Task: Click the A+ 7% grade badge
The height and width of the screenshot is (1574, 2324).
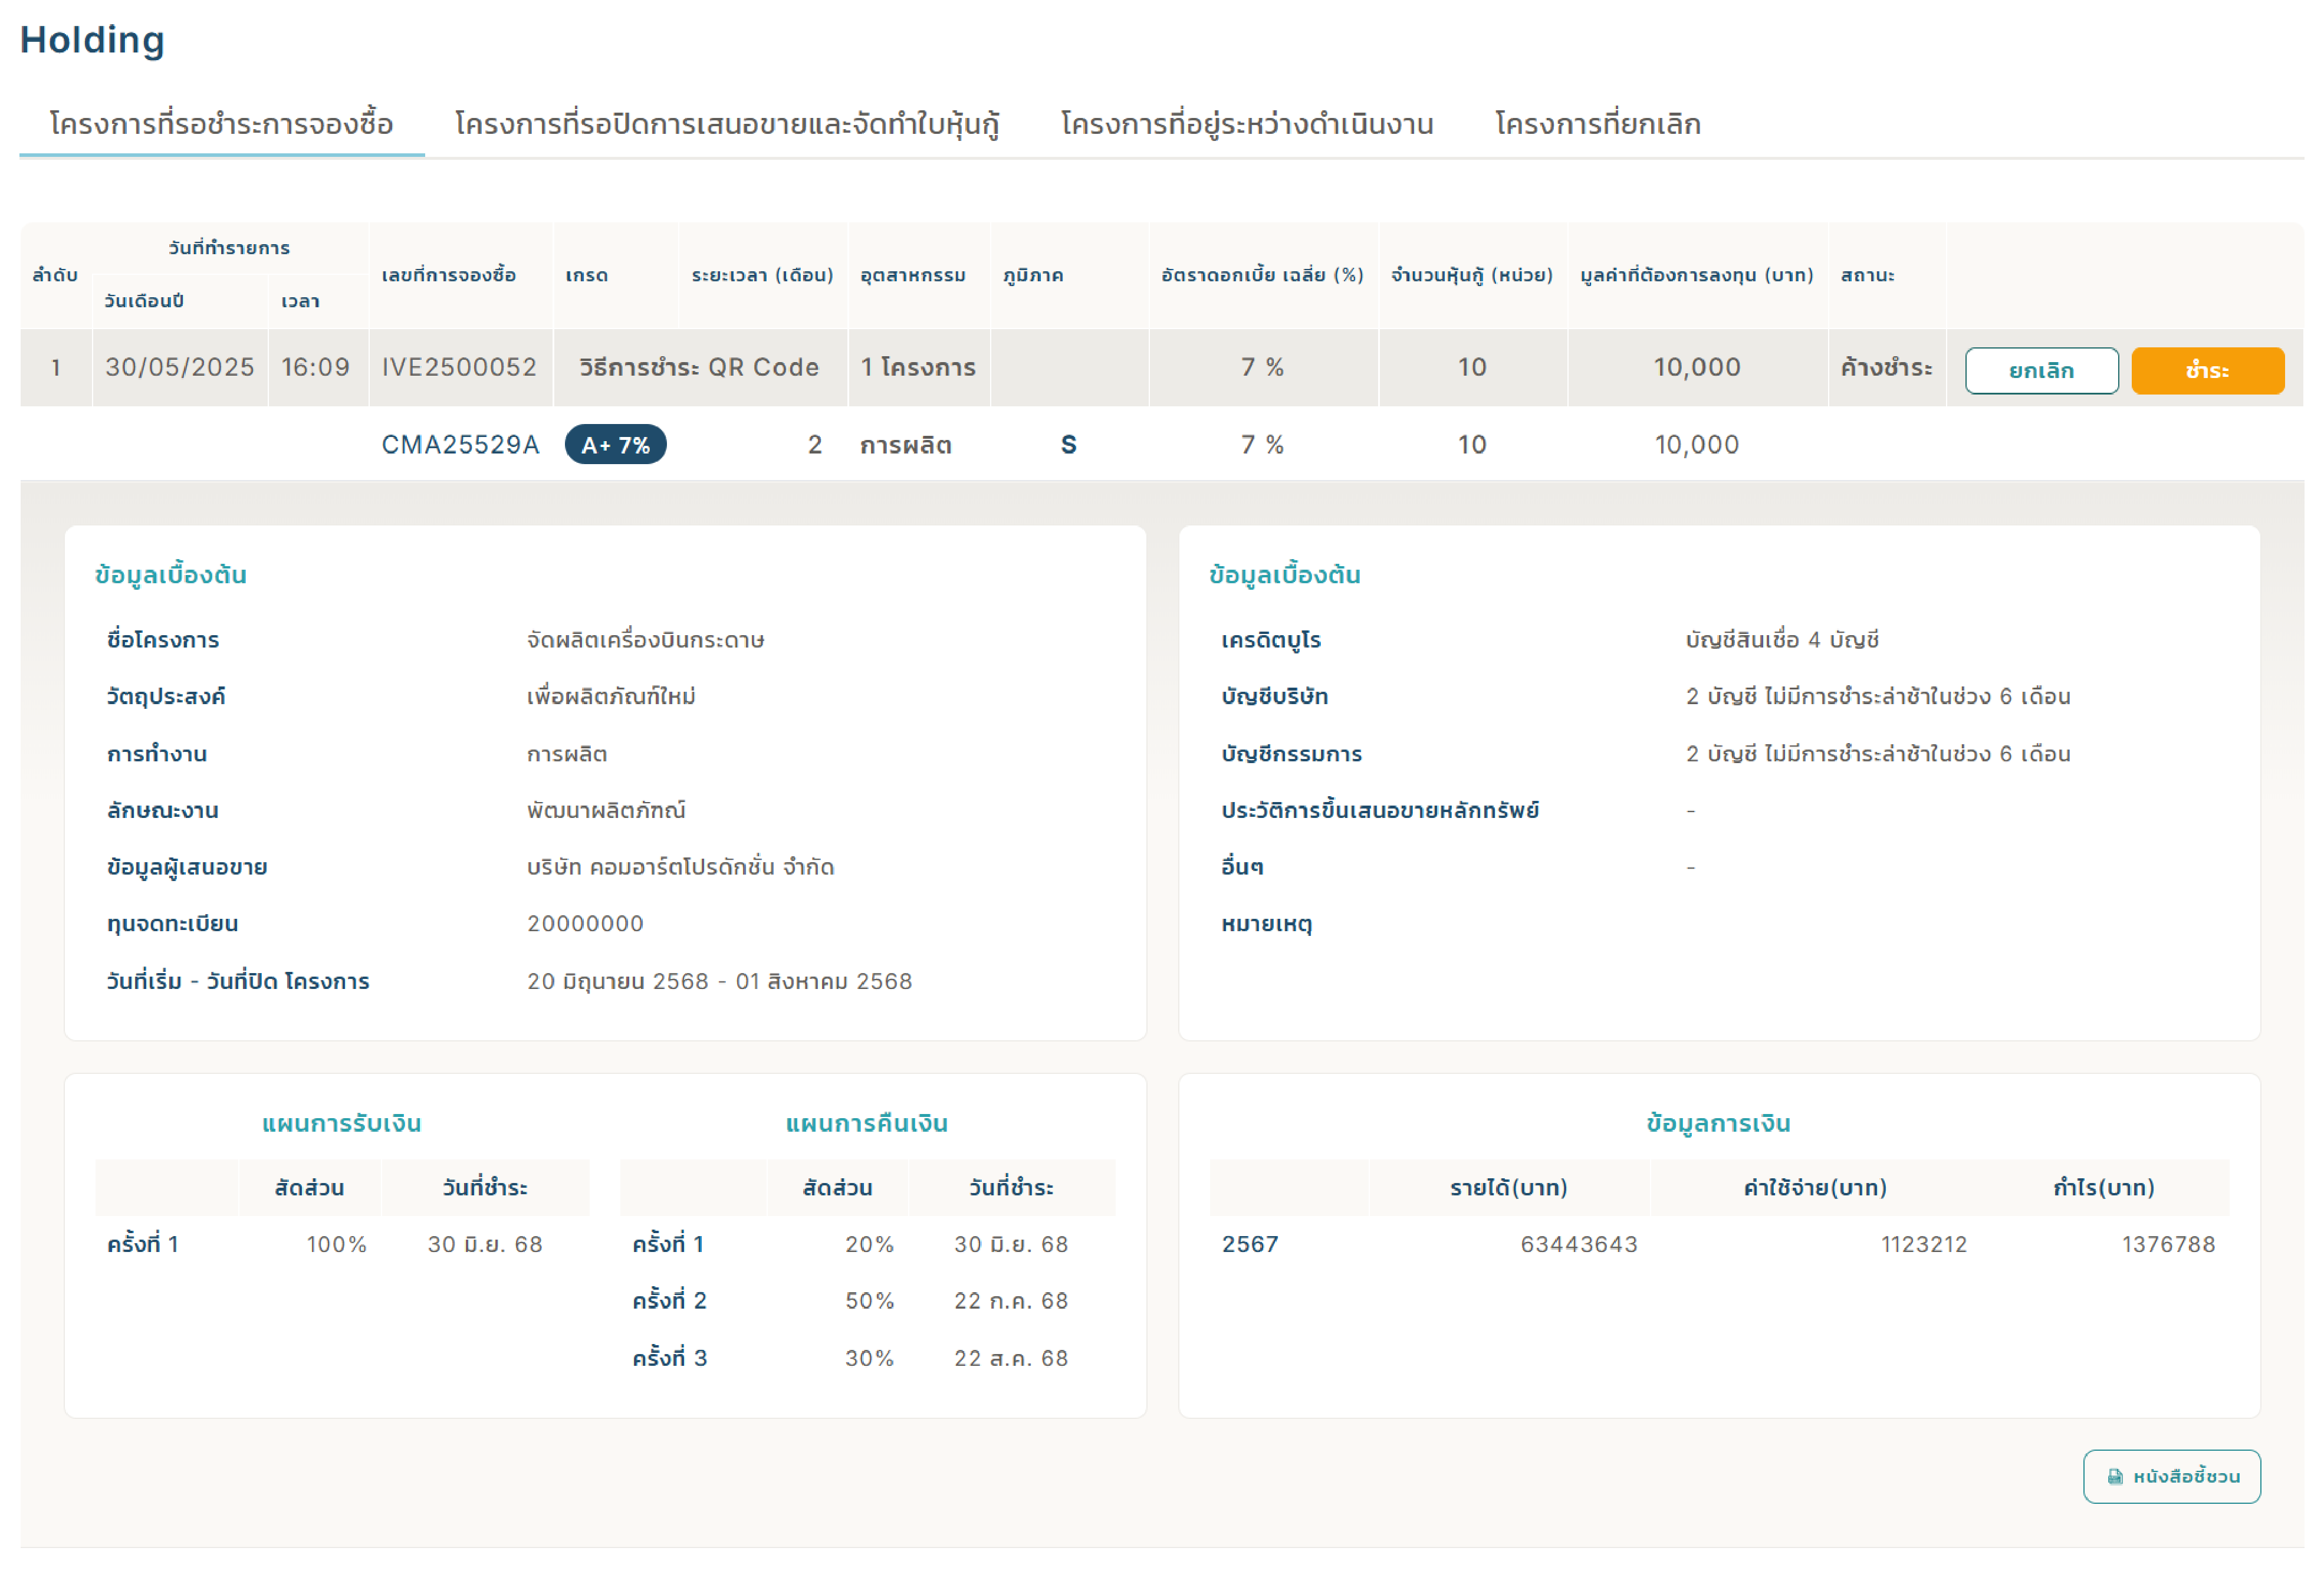Action: click(x=615, y=444)
